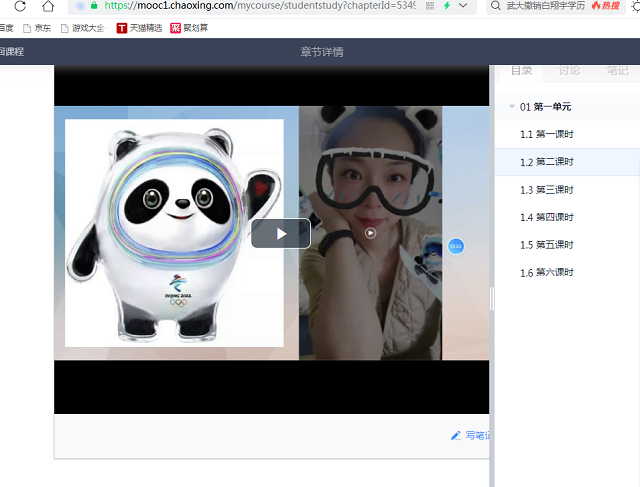Switch to the 目录 tab
The image size is (640, 487).
click(522, 71)
